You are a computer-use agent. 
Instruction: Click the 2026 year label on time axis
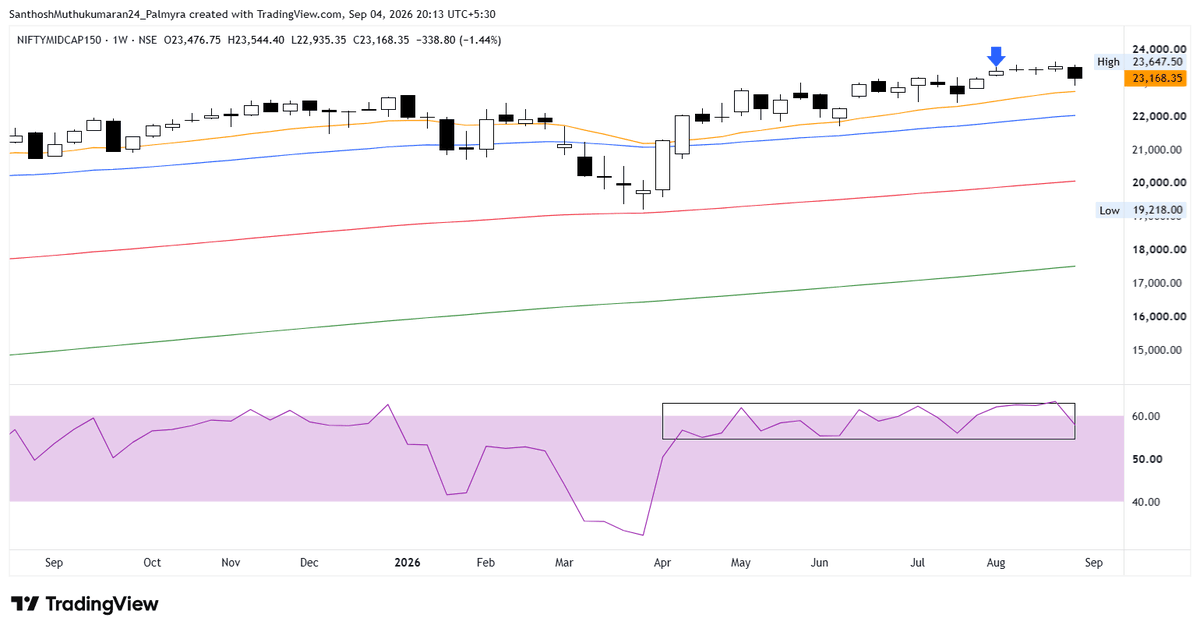[x=407, y=563]
